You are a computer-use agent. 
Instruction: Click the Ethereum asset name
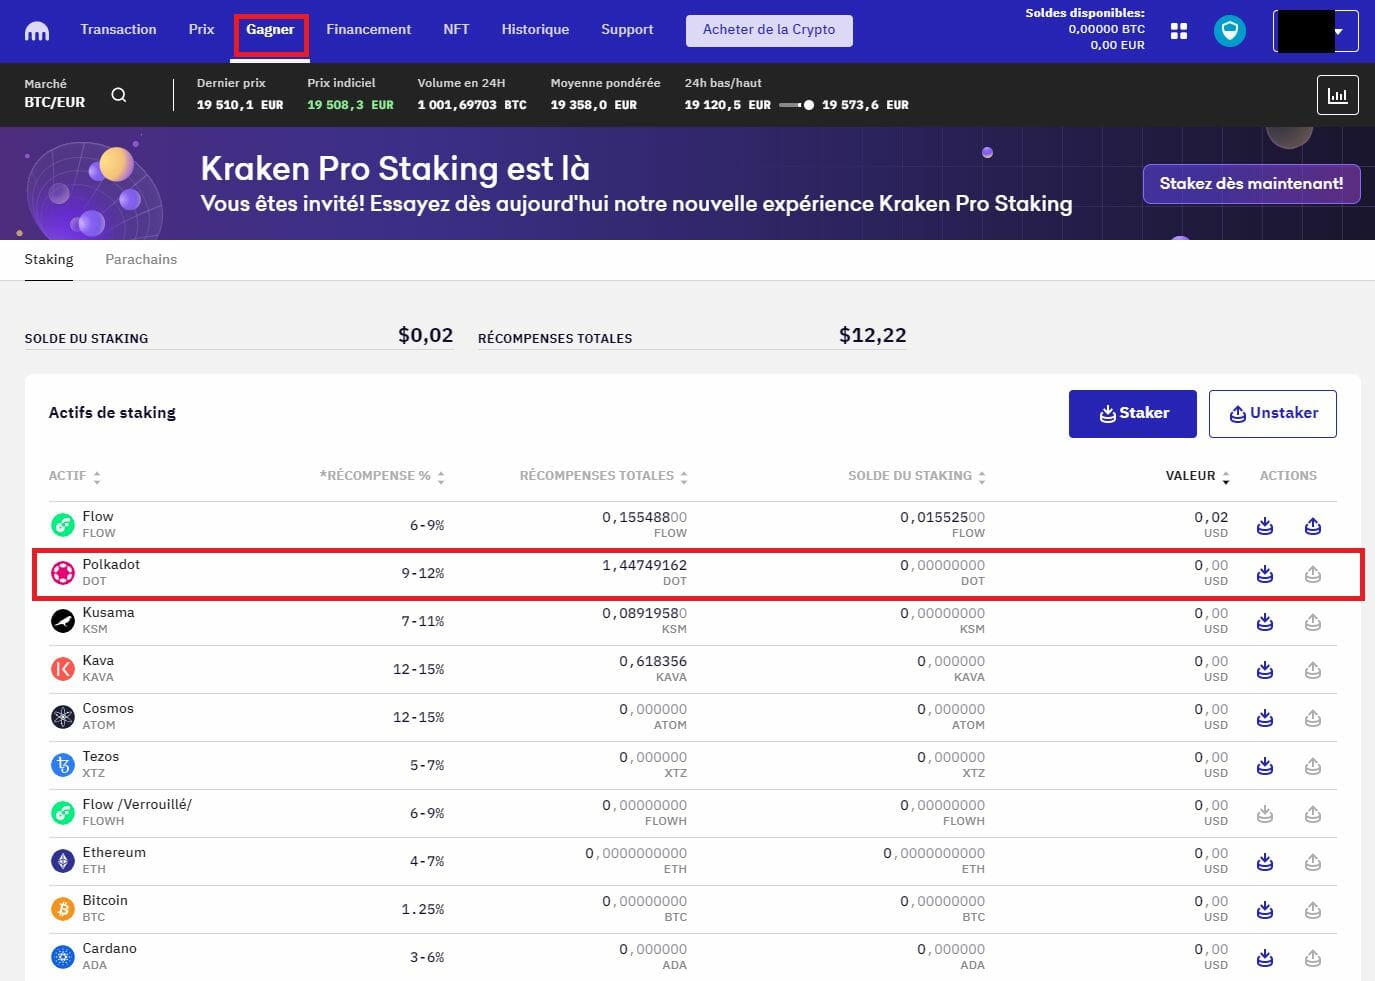(114, 852)
